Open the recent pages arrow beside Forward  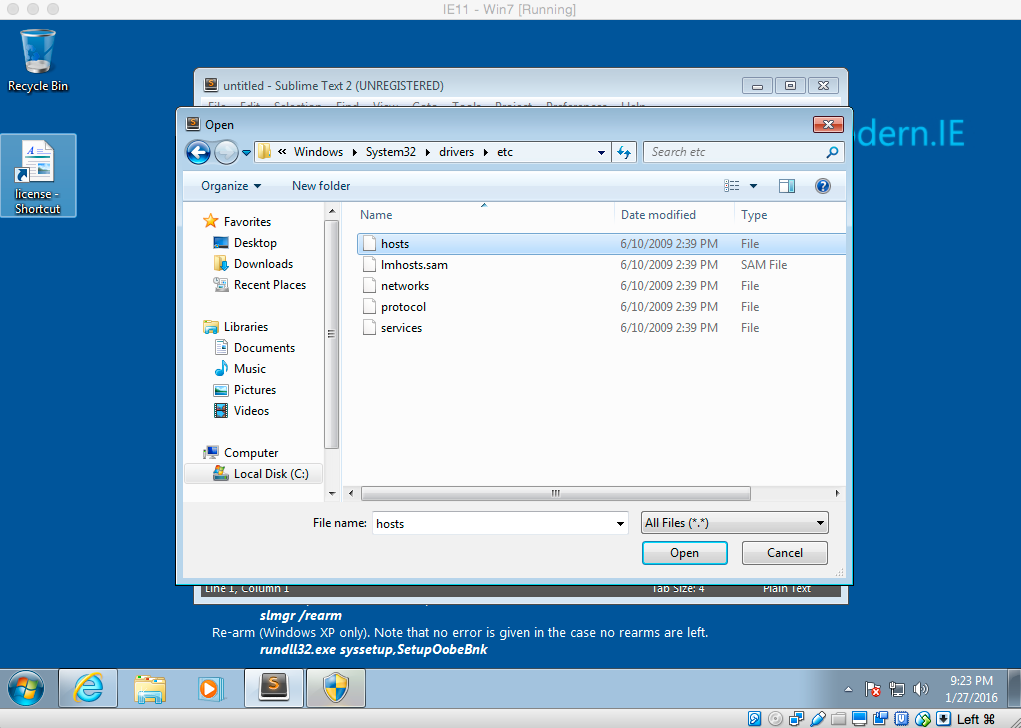coord(246,153)
